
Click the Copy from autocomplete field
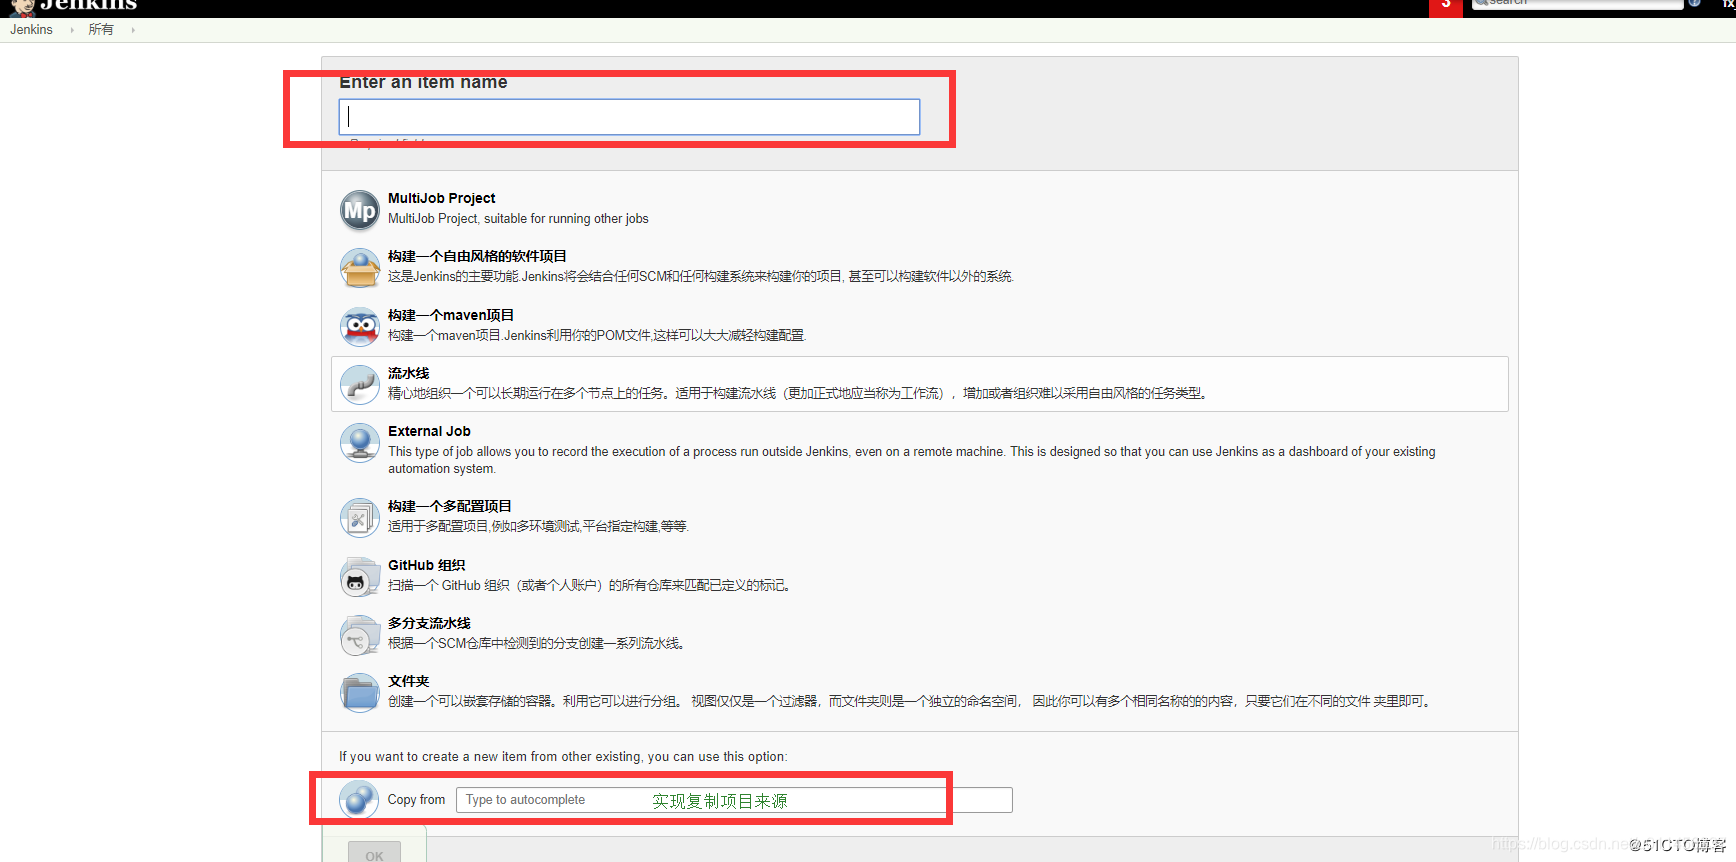pos(734,800)
